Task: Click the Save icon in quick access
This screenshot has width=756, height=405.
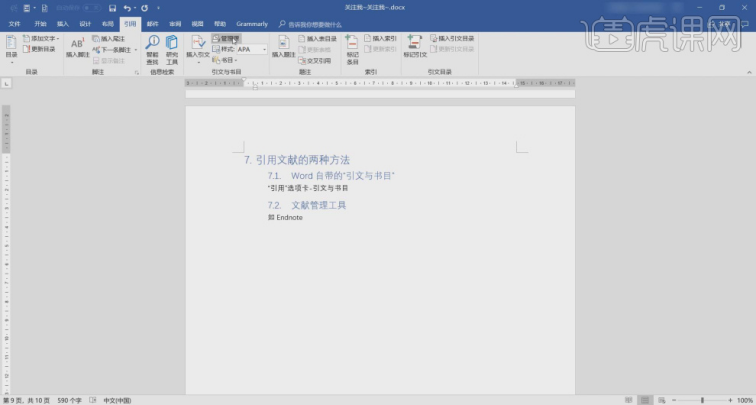Action: pos(112,8)
